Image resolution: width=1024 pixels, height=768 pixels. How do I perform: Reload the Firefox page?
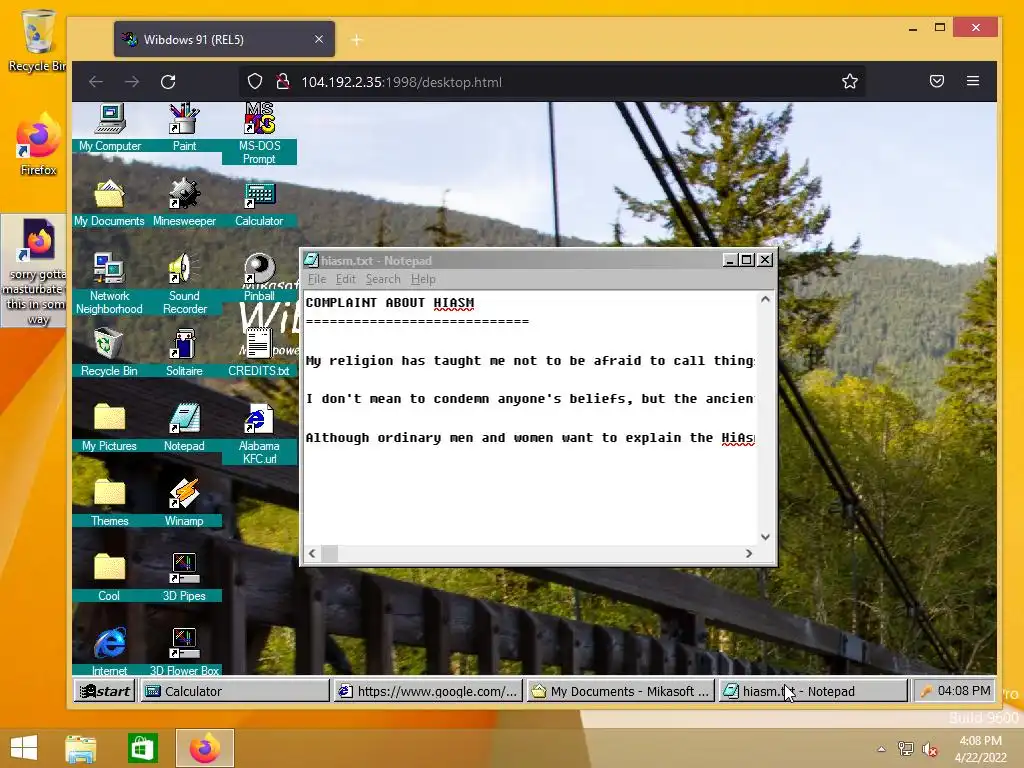point(168,82)
